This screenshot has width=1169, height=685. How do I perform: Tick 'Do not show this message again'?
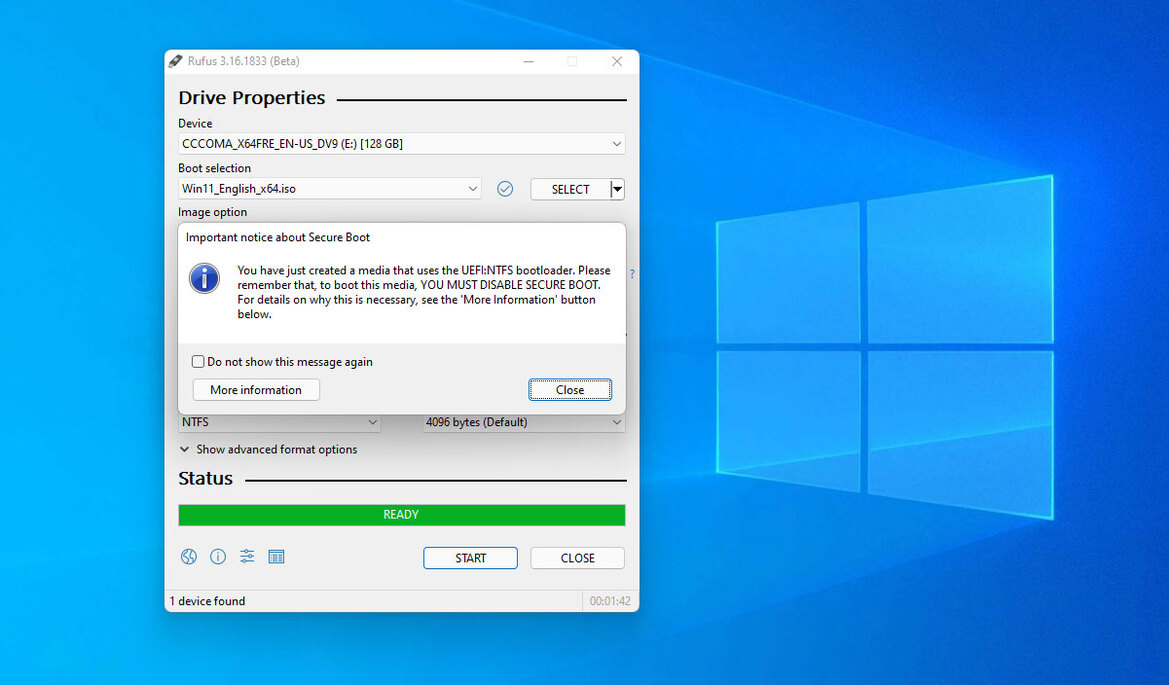point(198,362)
